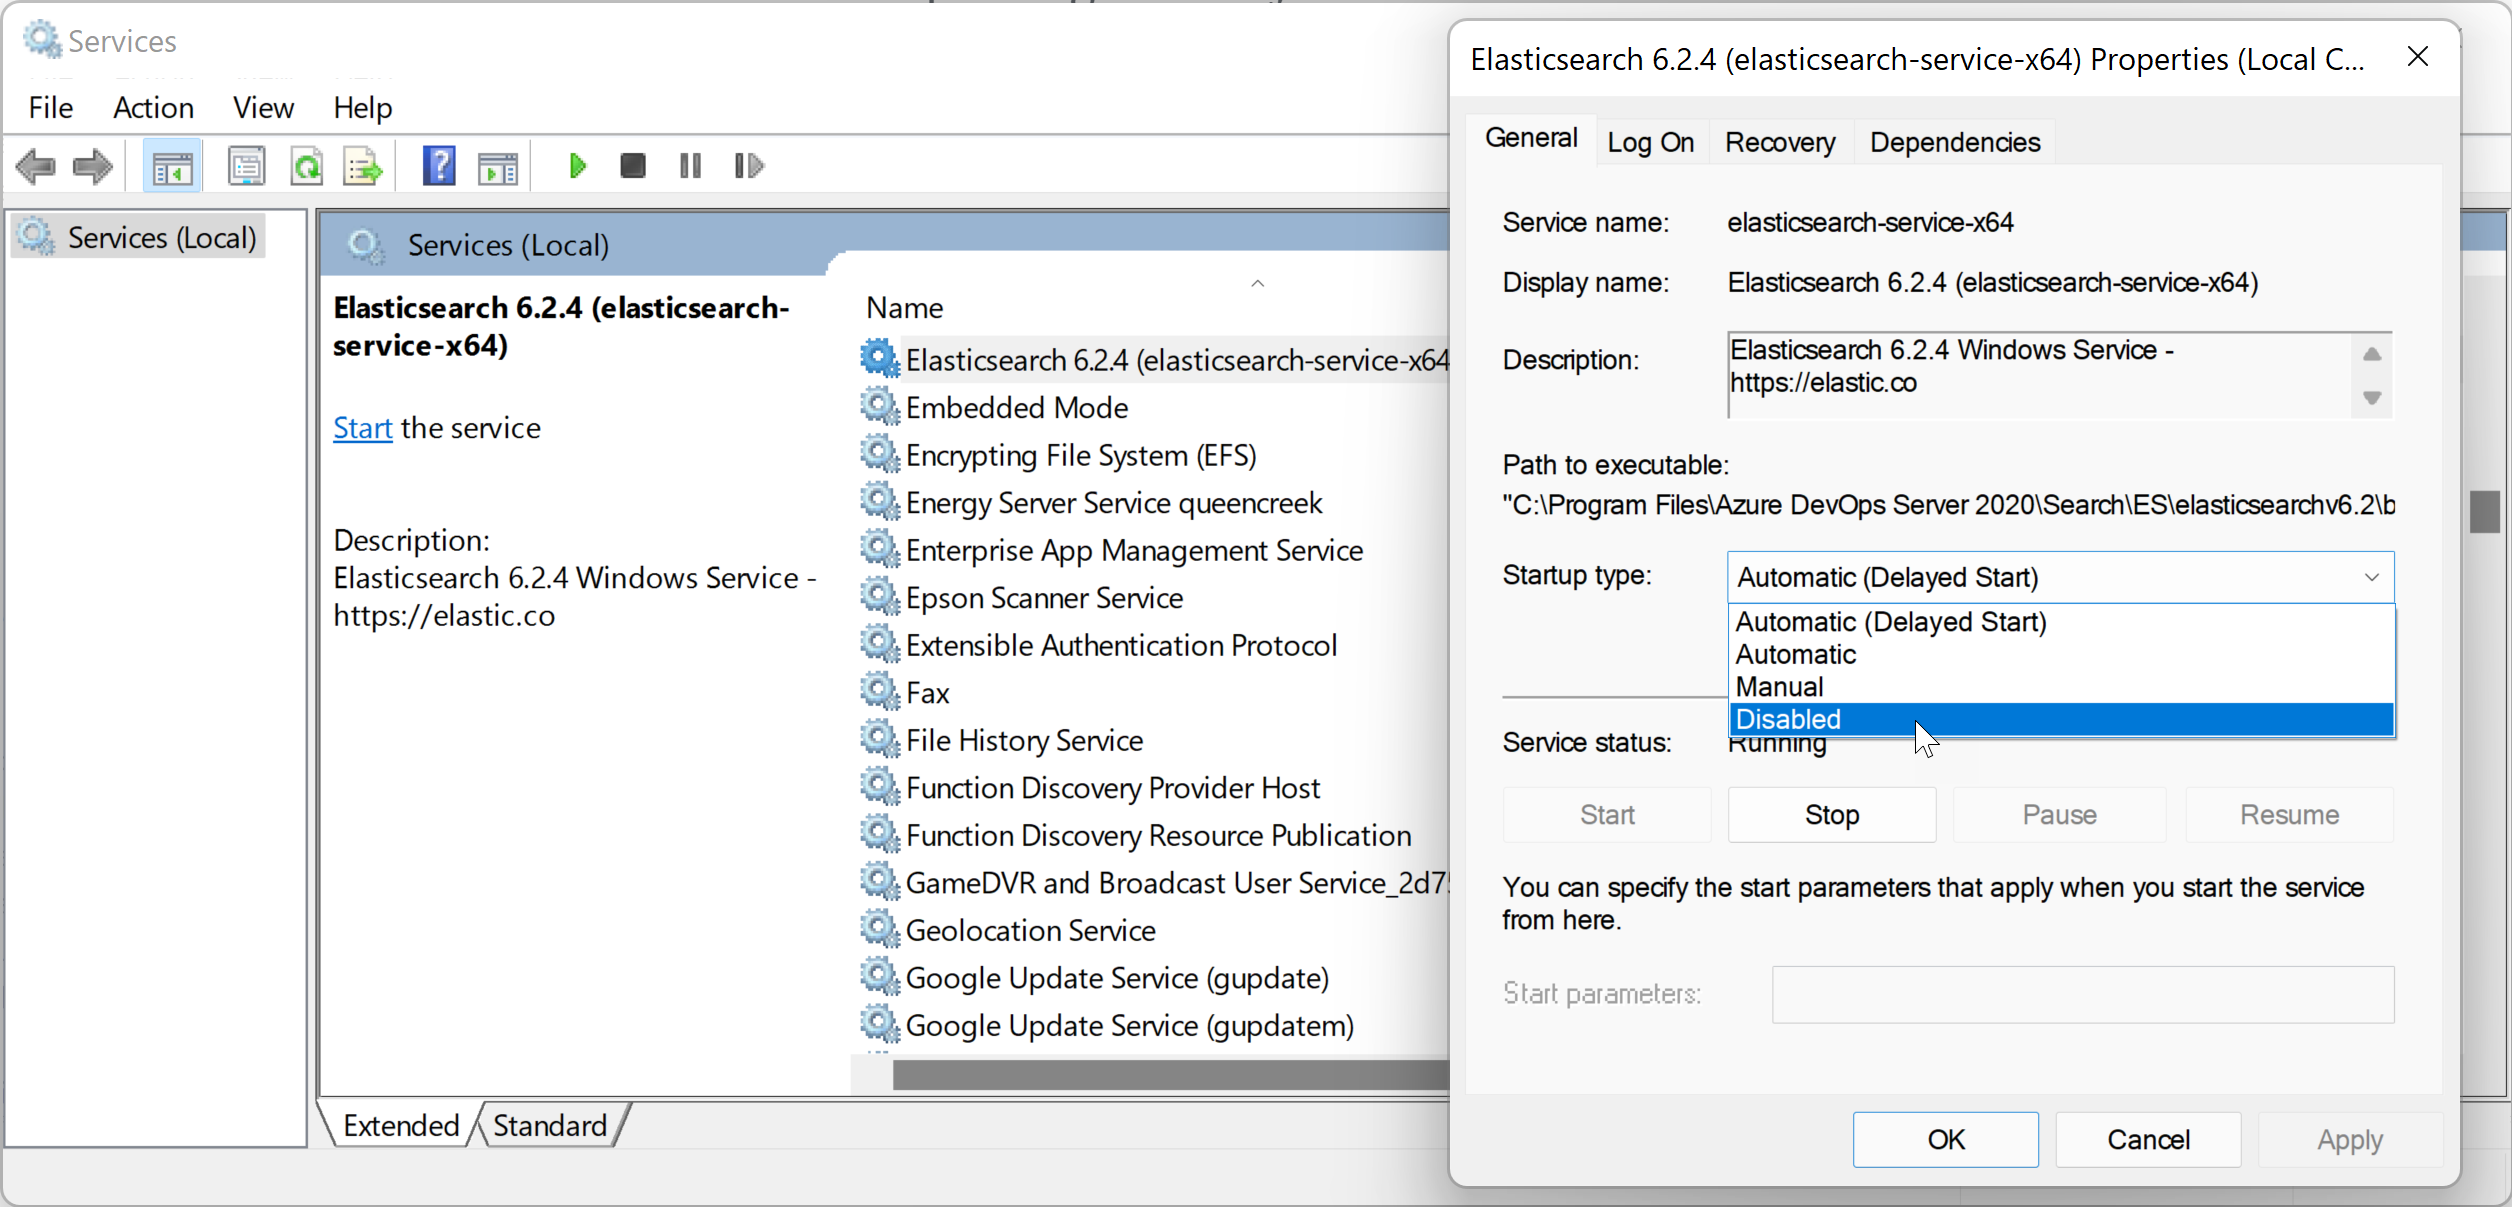Click the Export List toolbar icon

(x=362, y=166)
